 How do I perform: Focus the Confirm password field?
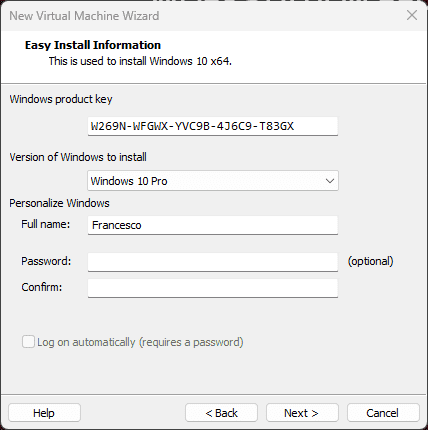coord(213,288)
